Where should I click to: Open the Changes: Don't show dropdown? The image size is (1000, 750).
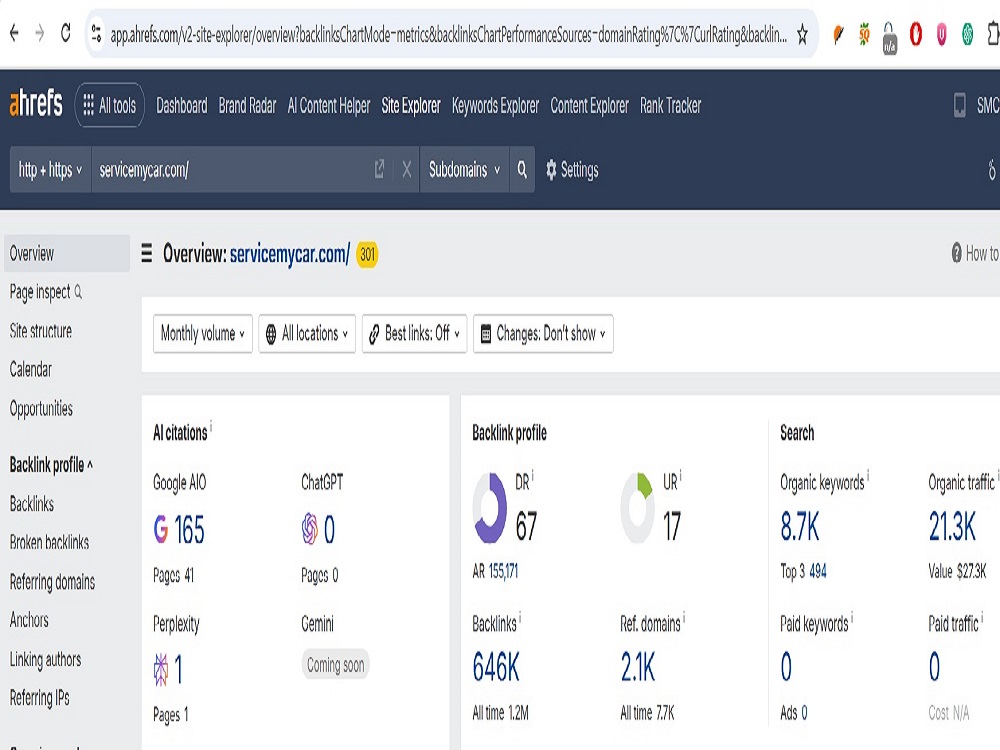pos(543,334)
